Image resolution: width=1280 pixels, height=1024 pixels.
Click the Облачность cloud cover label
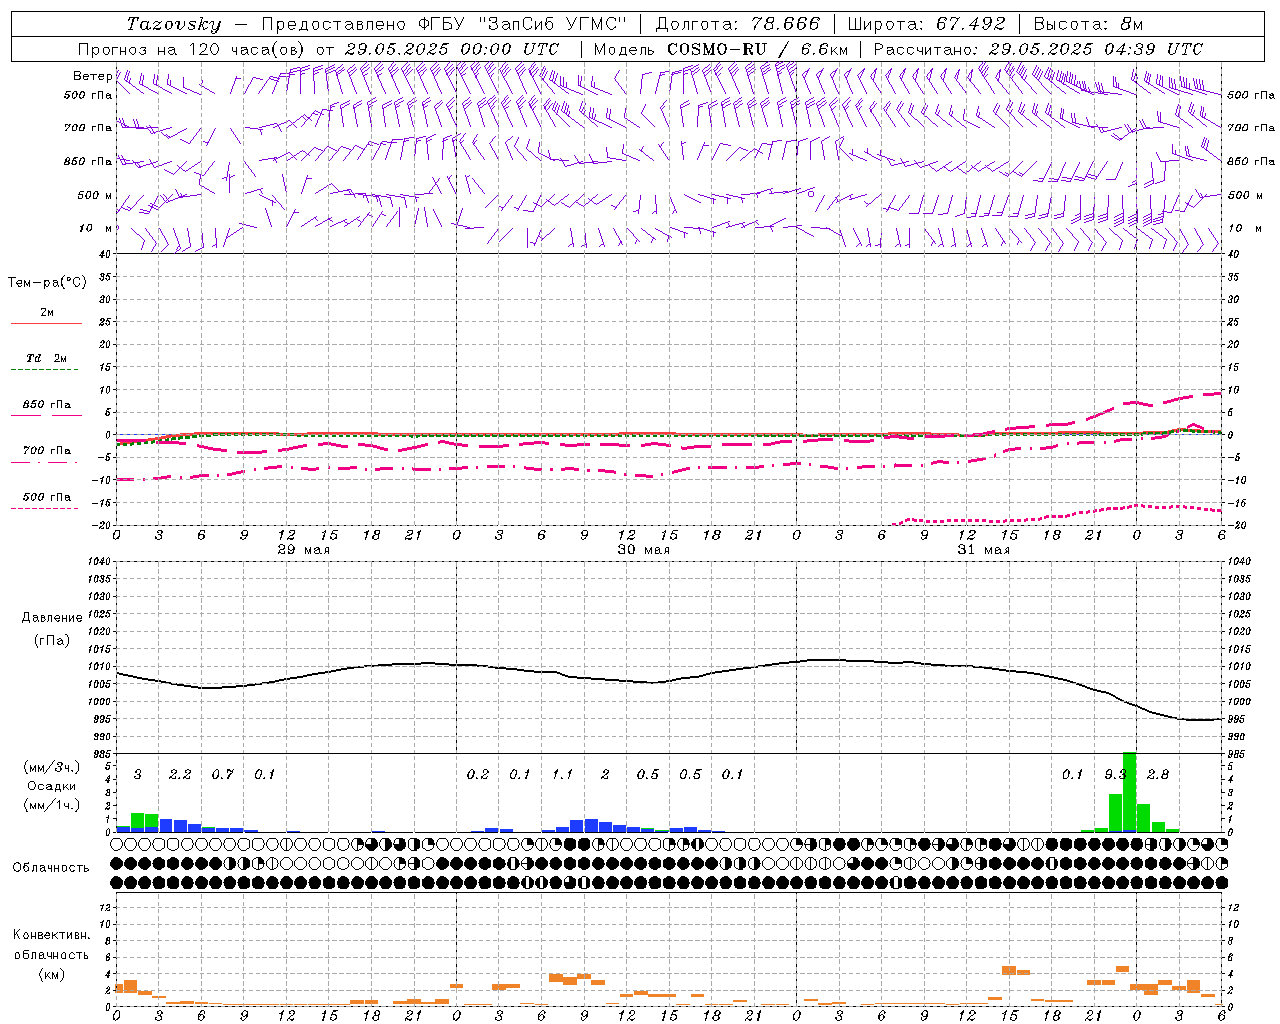pos(51,867)
